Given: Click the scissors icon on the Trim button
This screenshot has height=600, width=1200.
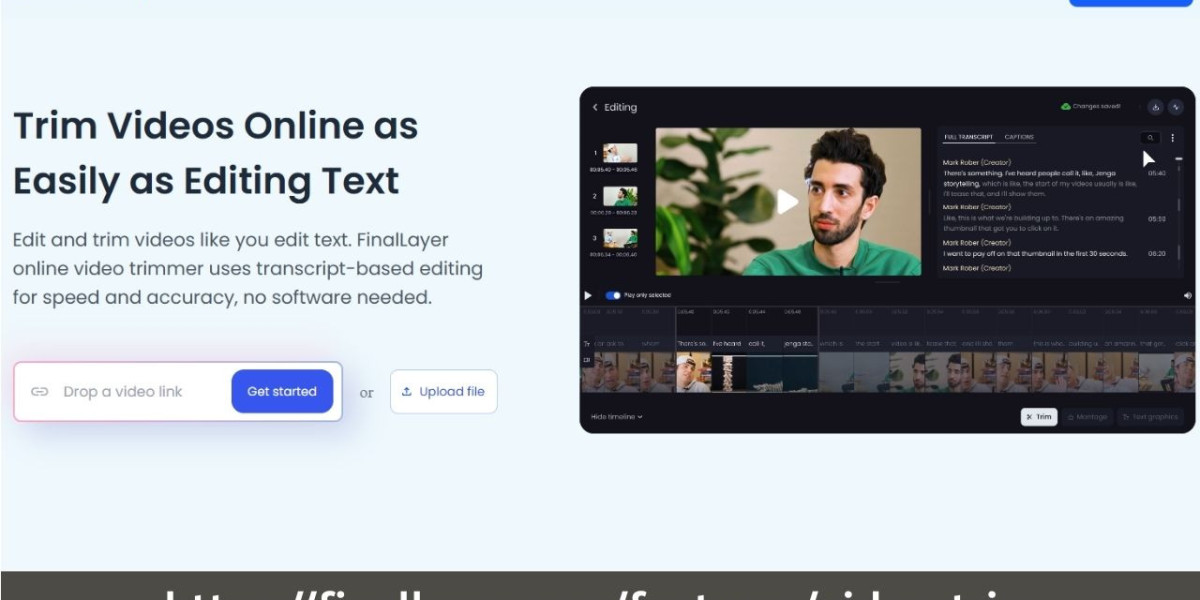Looking at the screenshot, I should 1030,417.
